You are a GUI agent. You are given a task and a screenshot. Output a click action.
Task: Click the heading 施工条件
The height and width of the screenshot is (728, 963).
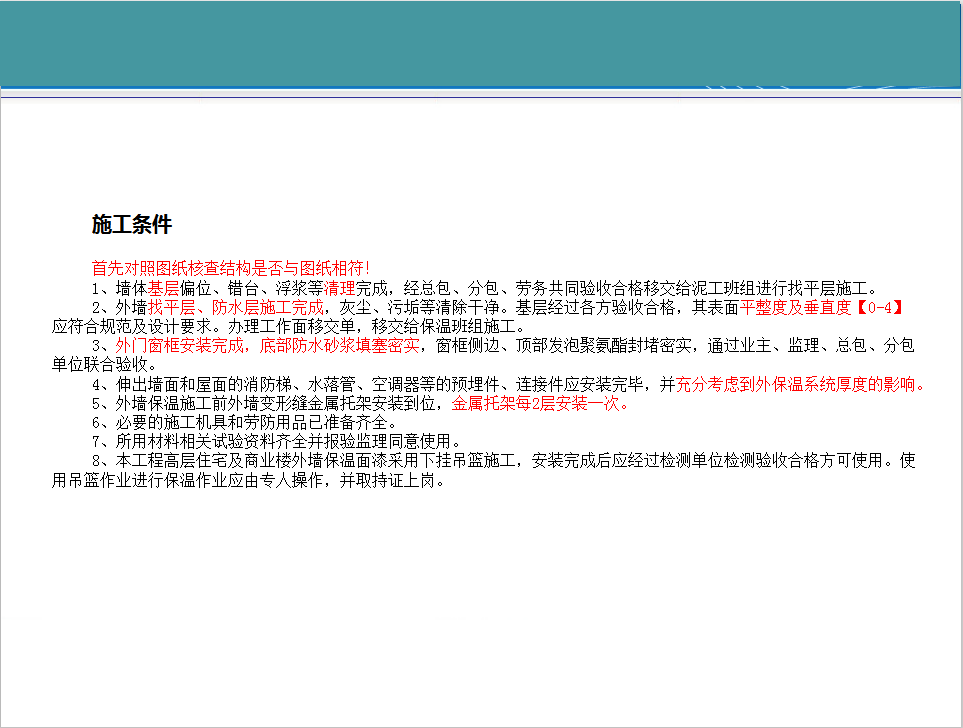pos(131,224)
